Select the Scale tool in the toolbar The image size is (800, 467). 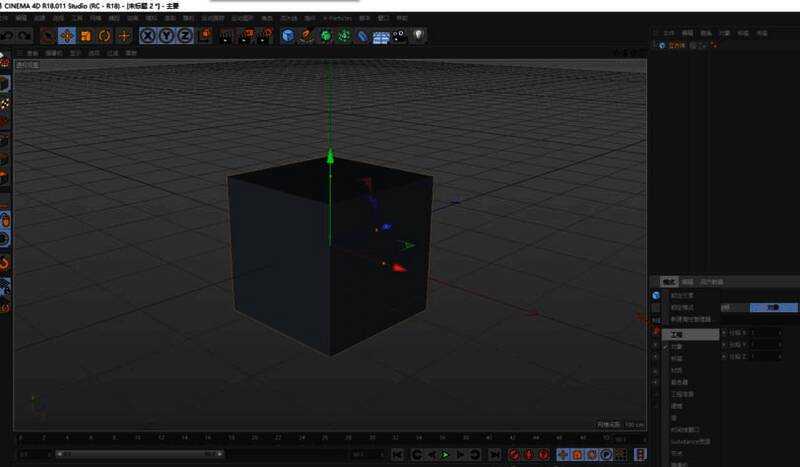click(85, 36)
